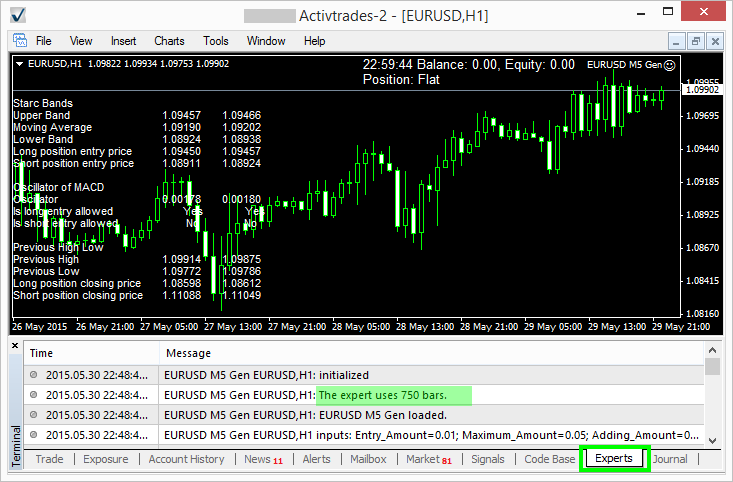Open the Tools menu
This screenshot has height=482, width=733.
[x=216, y=41]
